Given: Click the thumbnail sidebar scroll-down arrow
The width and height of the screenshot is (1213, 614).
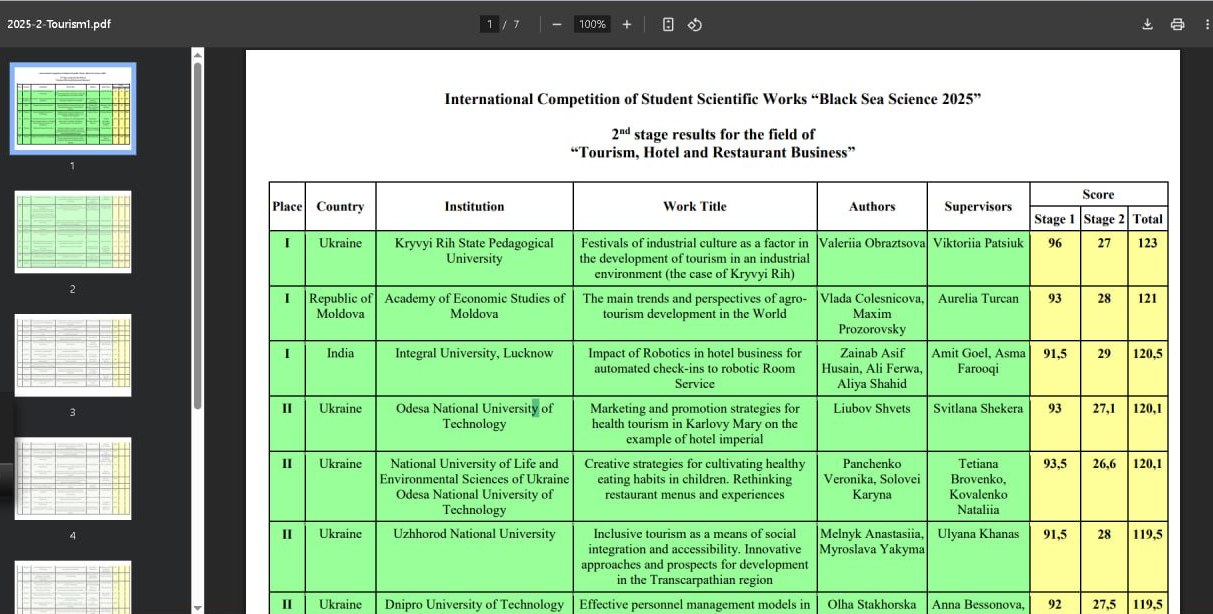Looking at the screenshot, I should click(197, 607).
